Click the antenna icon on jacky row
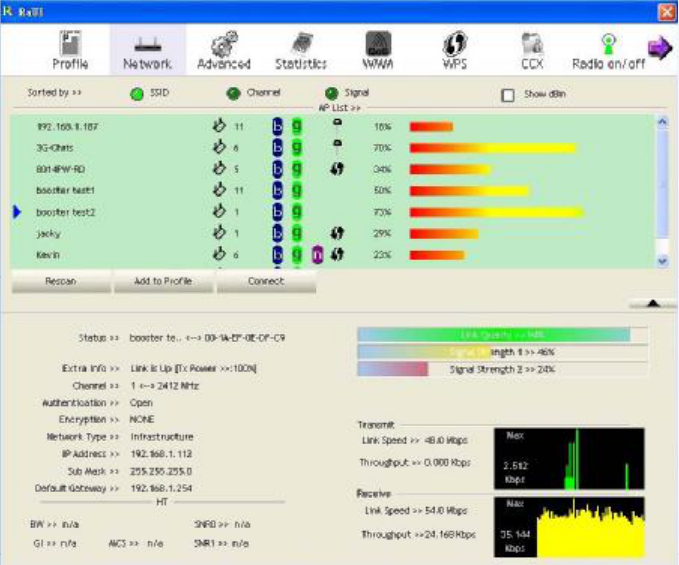 [219, 233]
